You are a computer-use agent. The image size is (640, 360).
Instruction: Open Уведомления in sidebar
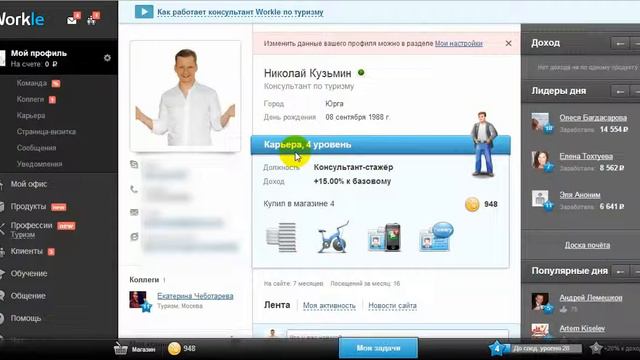point(39,164)
